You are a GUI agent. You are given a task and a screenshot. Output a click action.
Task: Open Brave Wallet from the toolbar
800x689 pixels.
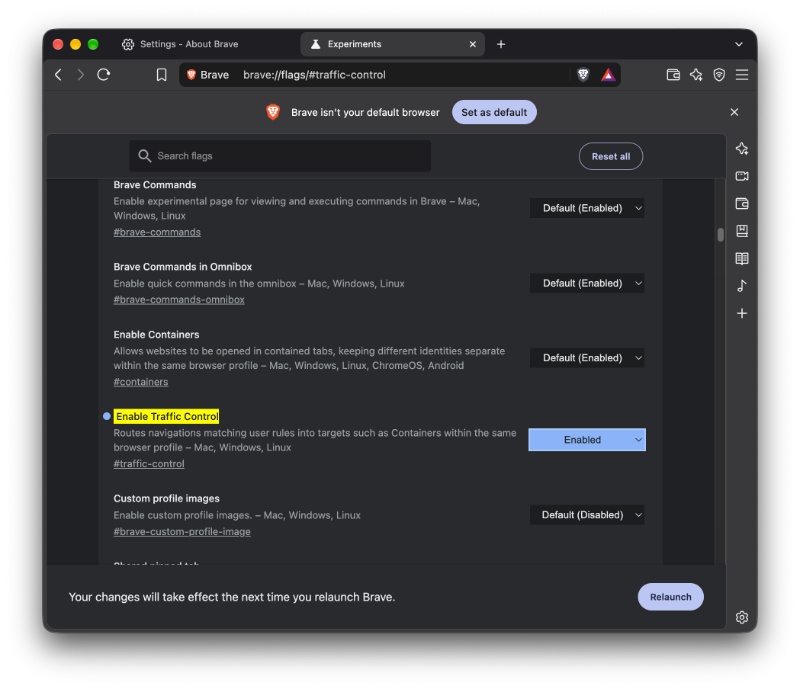673,75
